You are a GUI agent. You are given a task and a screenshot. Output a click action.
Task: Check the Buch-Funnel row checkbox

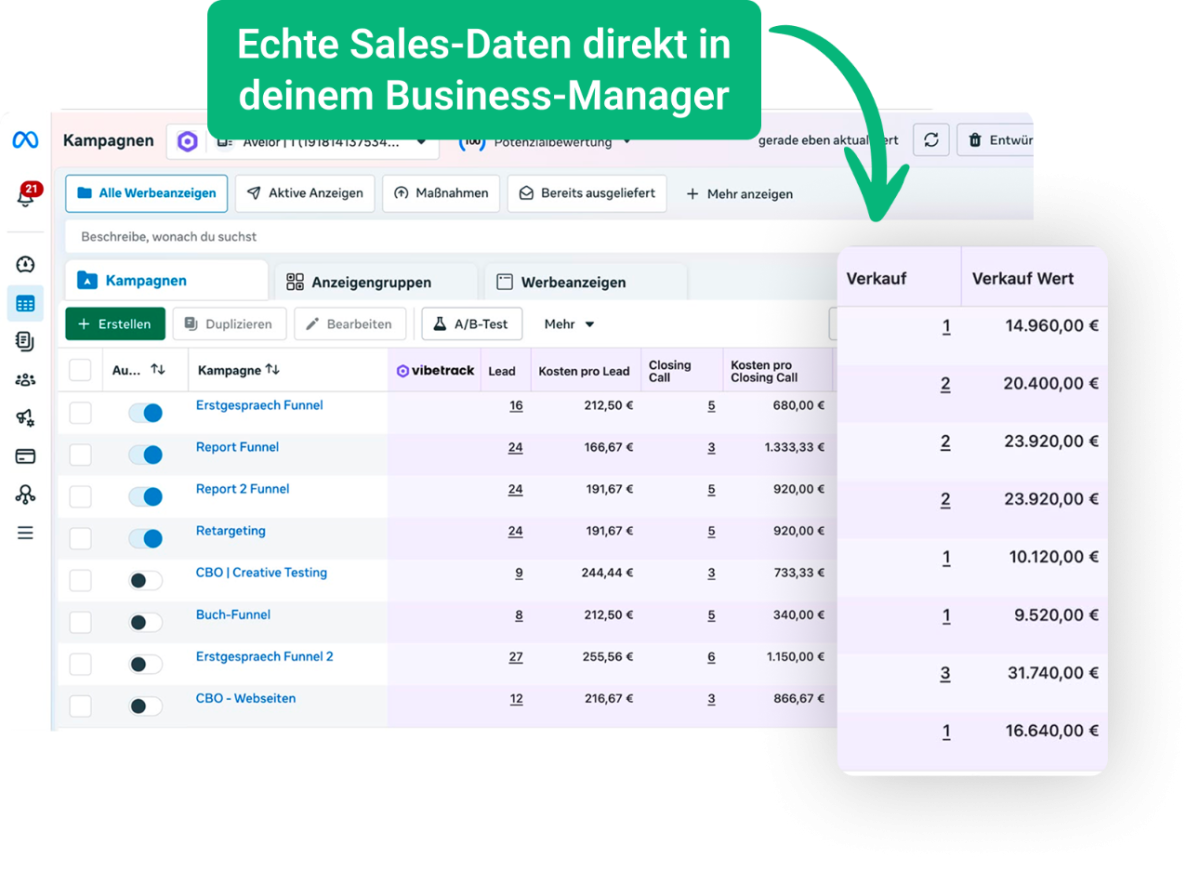[x=80, y=623]
